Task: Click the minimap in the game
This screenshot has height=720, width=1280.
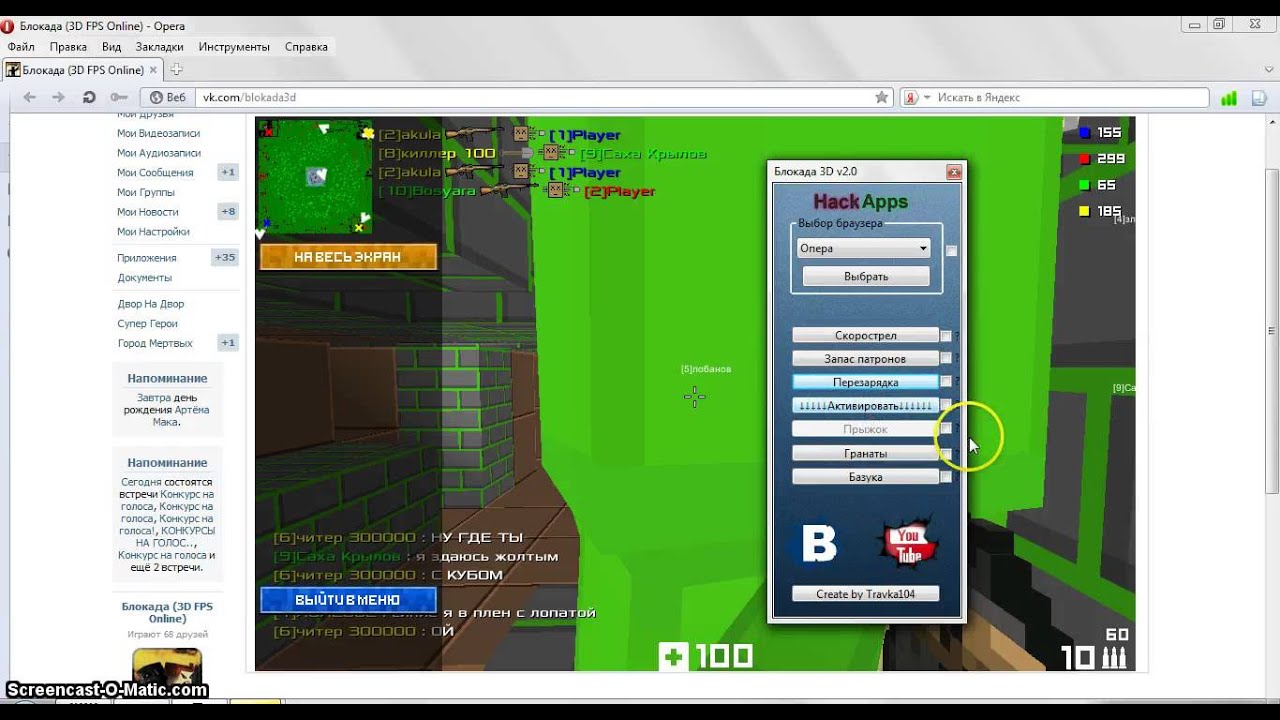Action: [x=314, y=177]
